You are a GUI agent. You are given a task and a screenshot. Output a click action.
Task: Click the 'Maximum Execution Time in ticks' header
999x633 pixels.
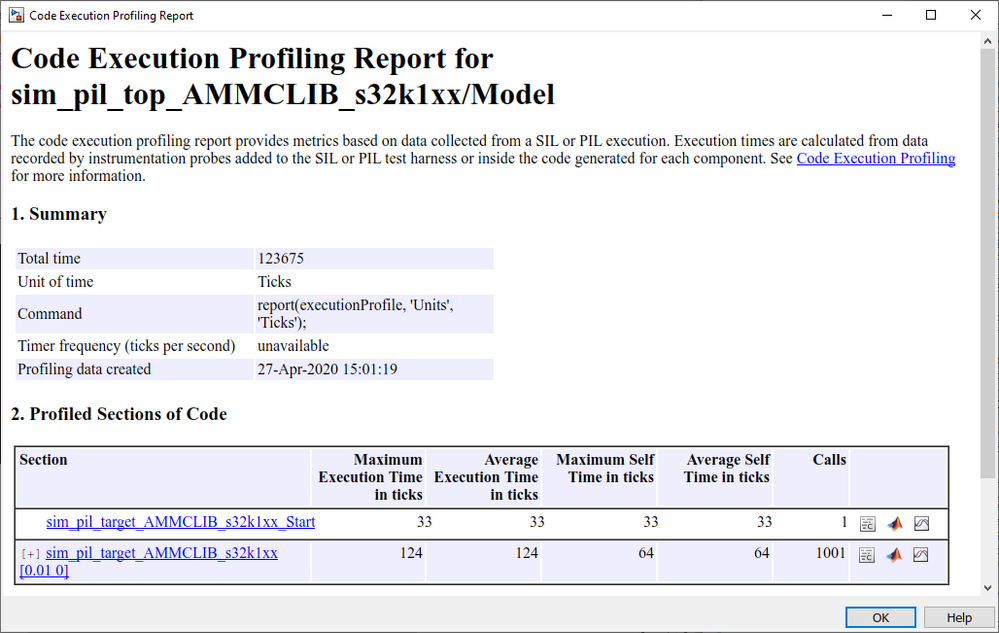pos(370,477)
